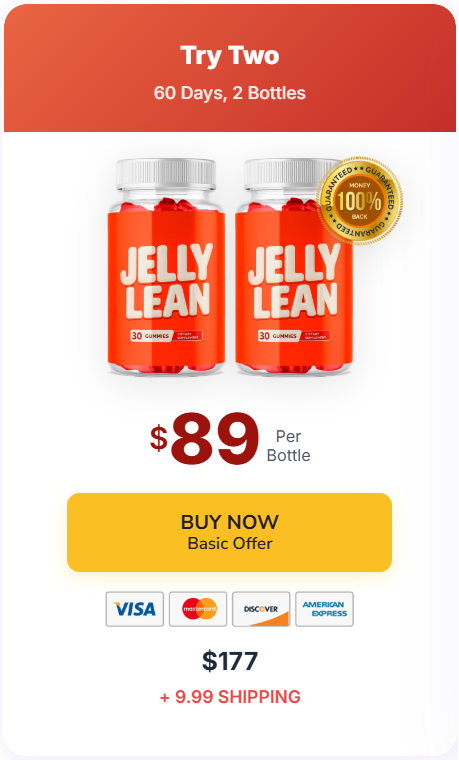459x760 pixels.
Task: Click the Basic Offer text in yellow button
Action: pos(230,543)
